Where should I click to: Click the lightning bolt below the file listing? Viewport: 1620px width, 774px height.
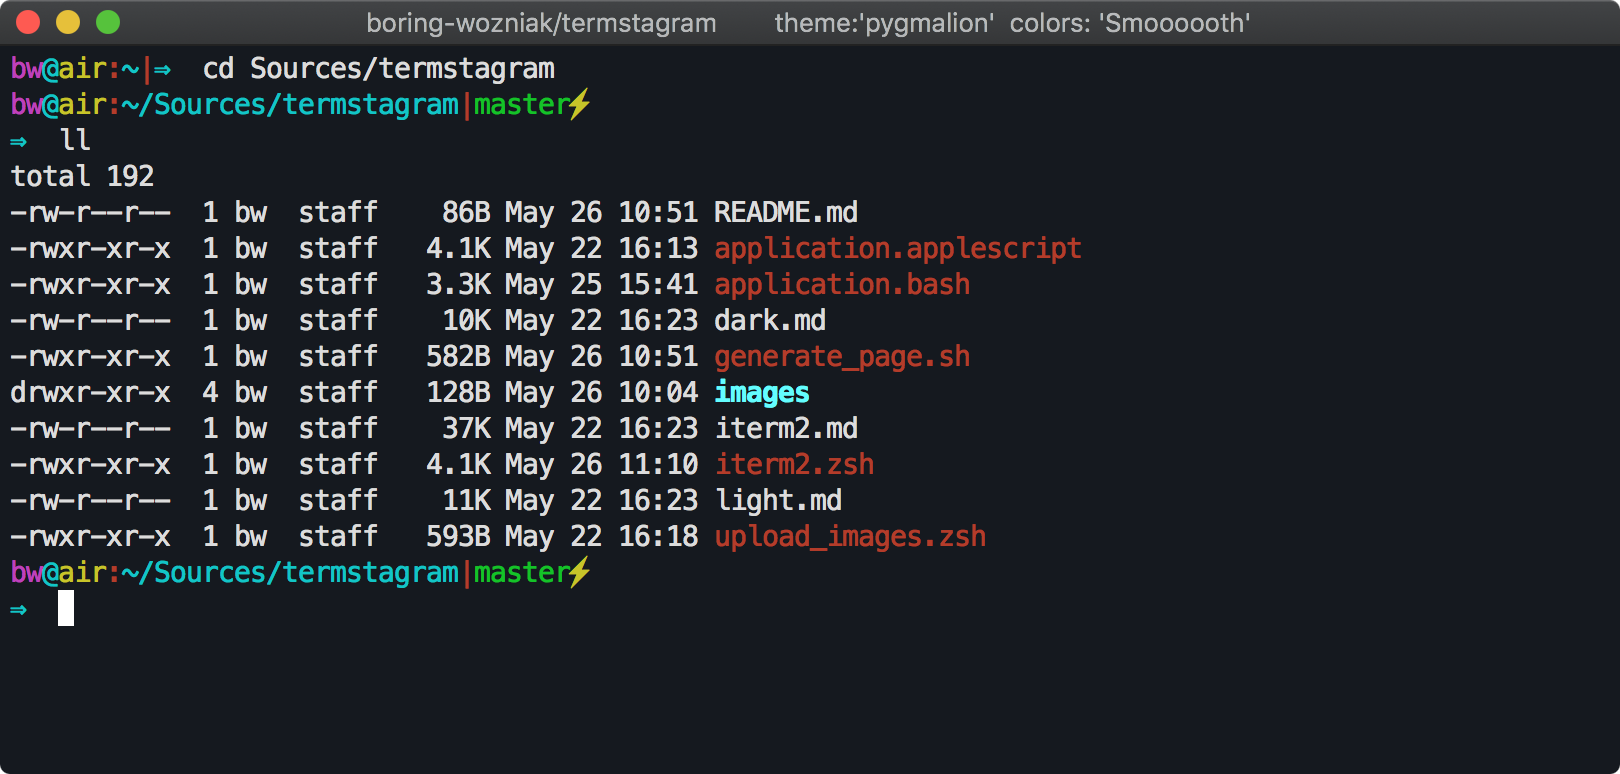580,572
